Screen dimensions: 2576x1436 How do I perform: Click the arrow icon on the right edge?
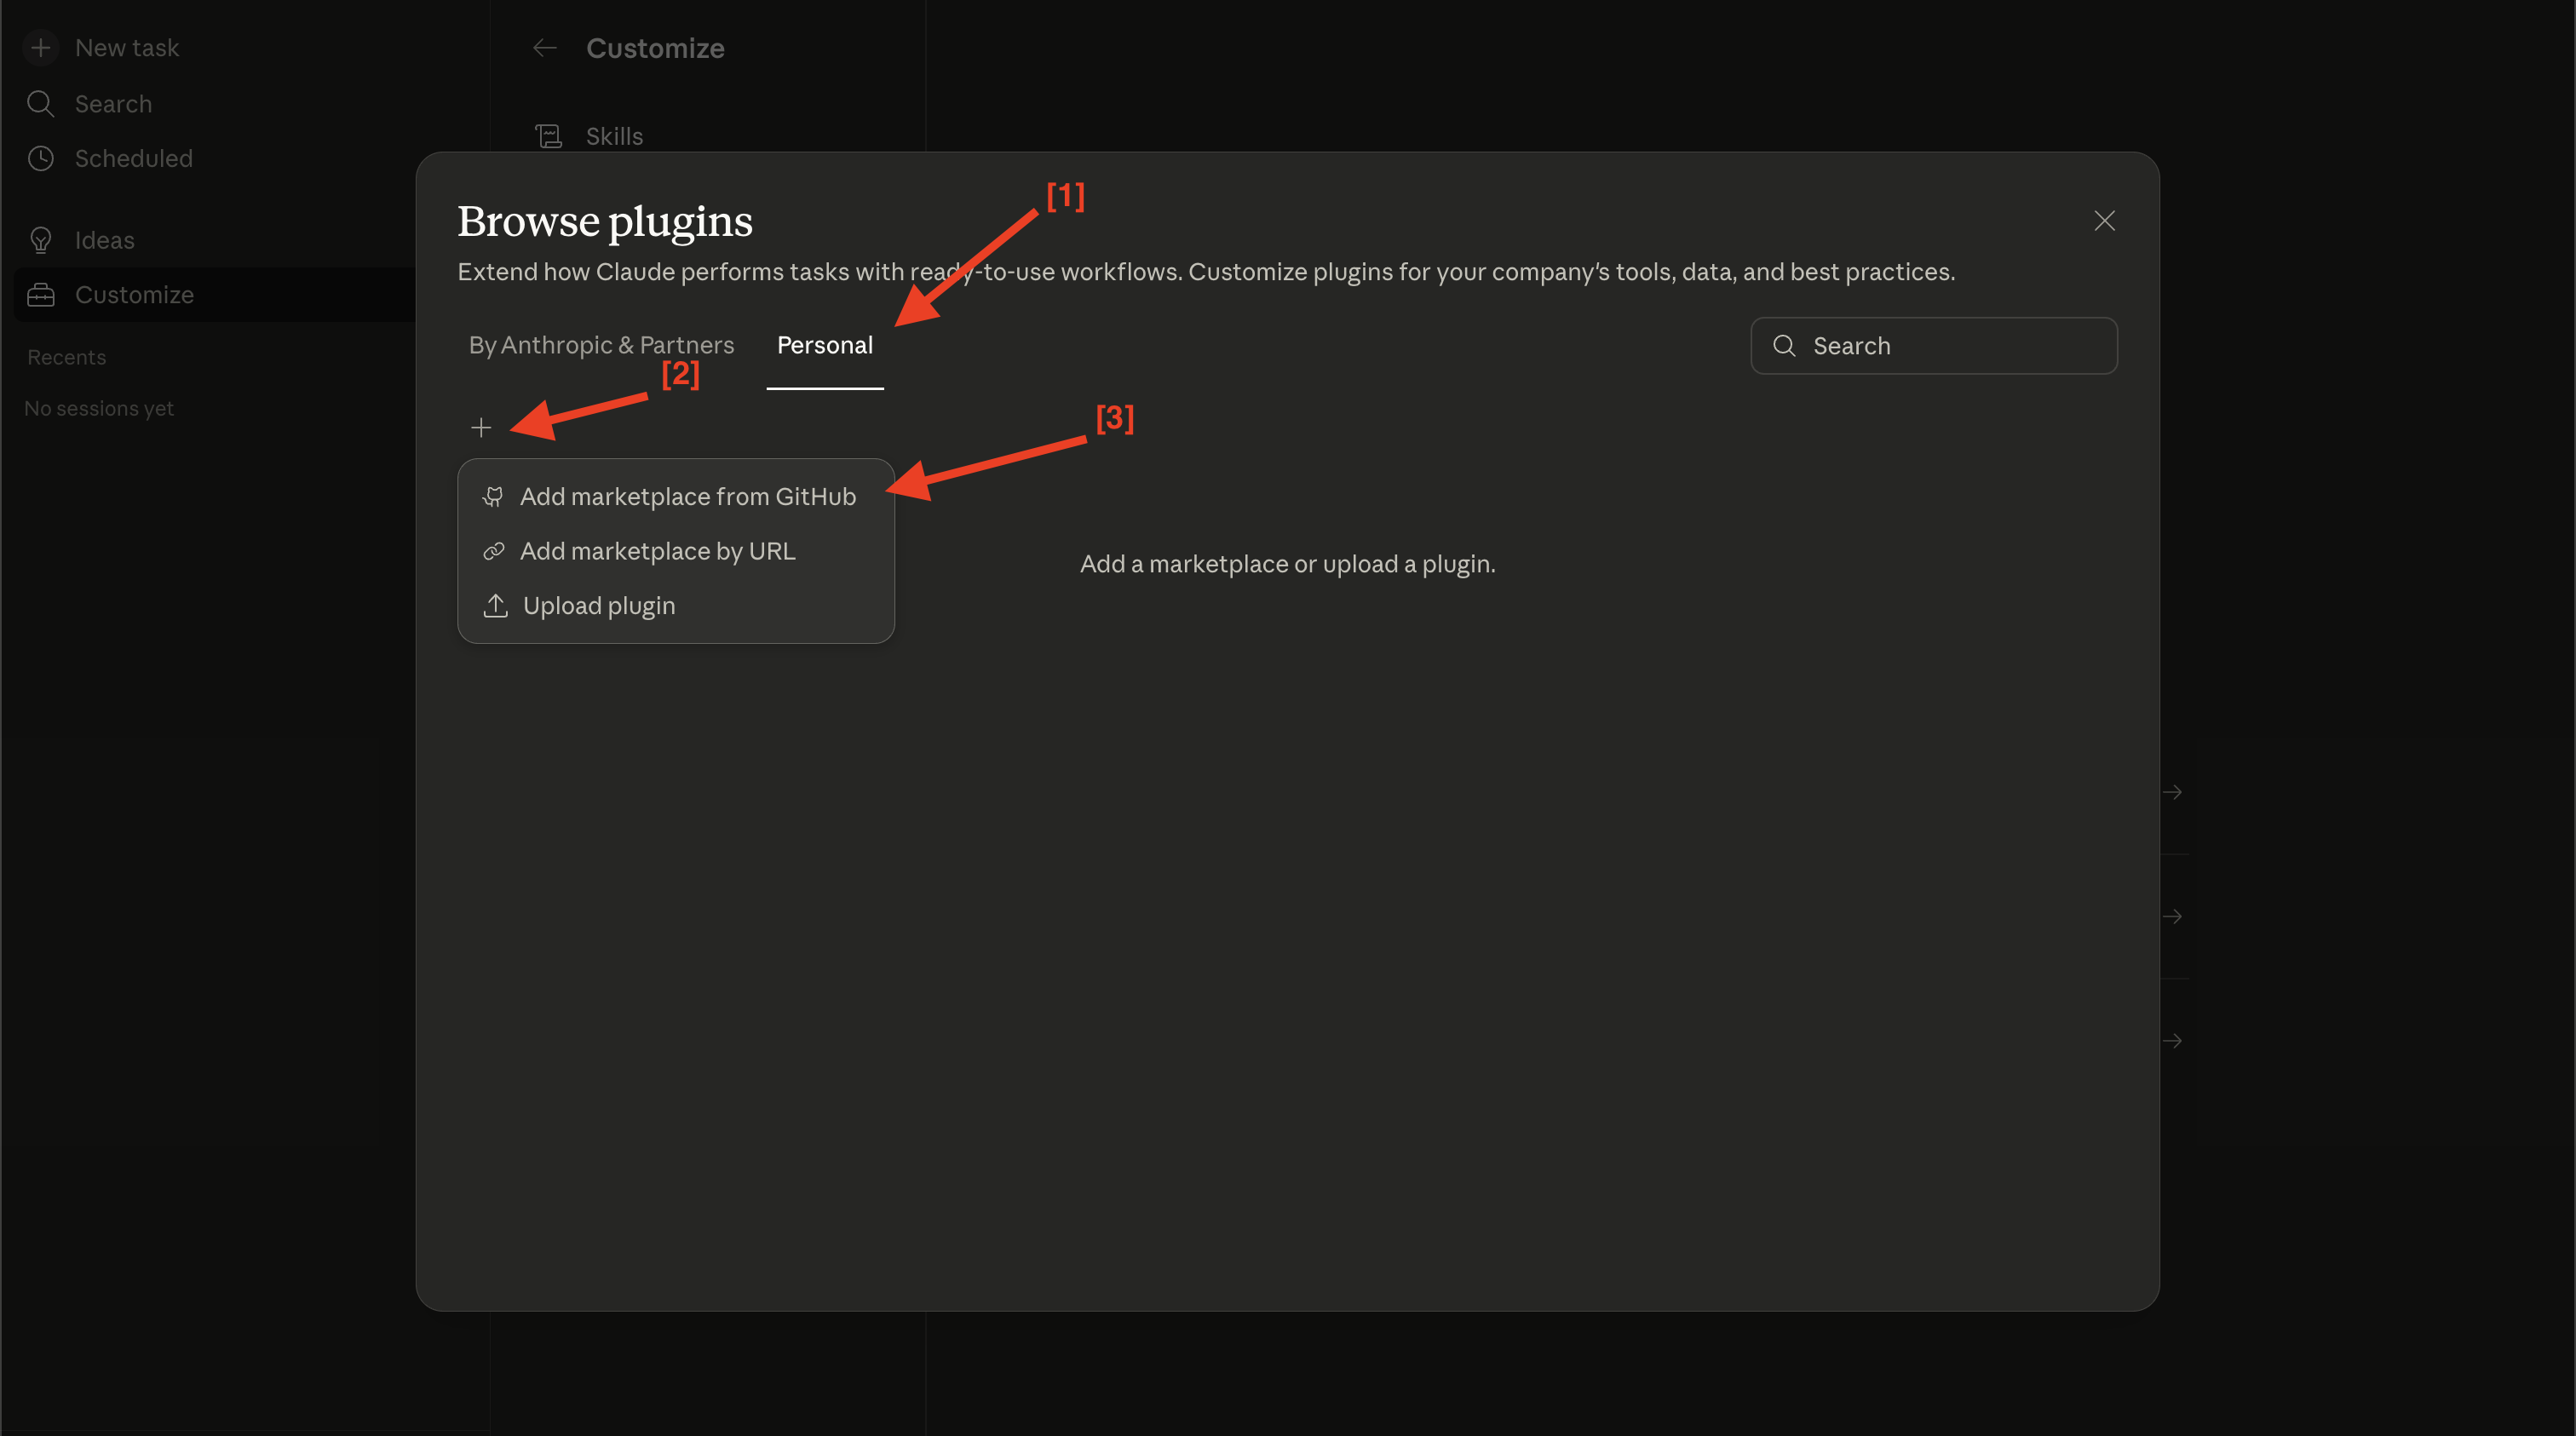(2172, 791)
